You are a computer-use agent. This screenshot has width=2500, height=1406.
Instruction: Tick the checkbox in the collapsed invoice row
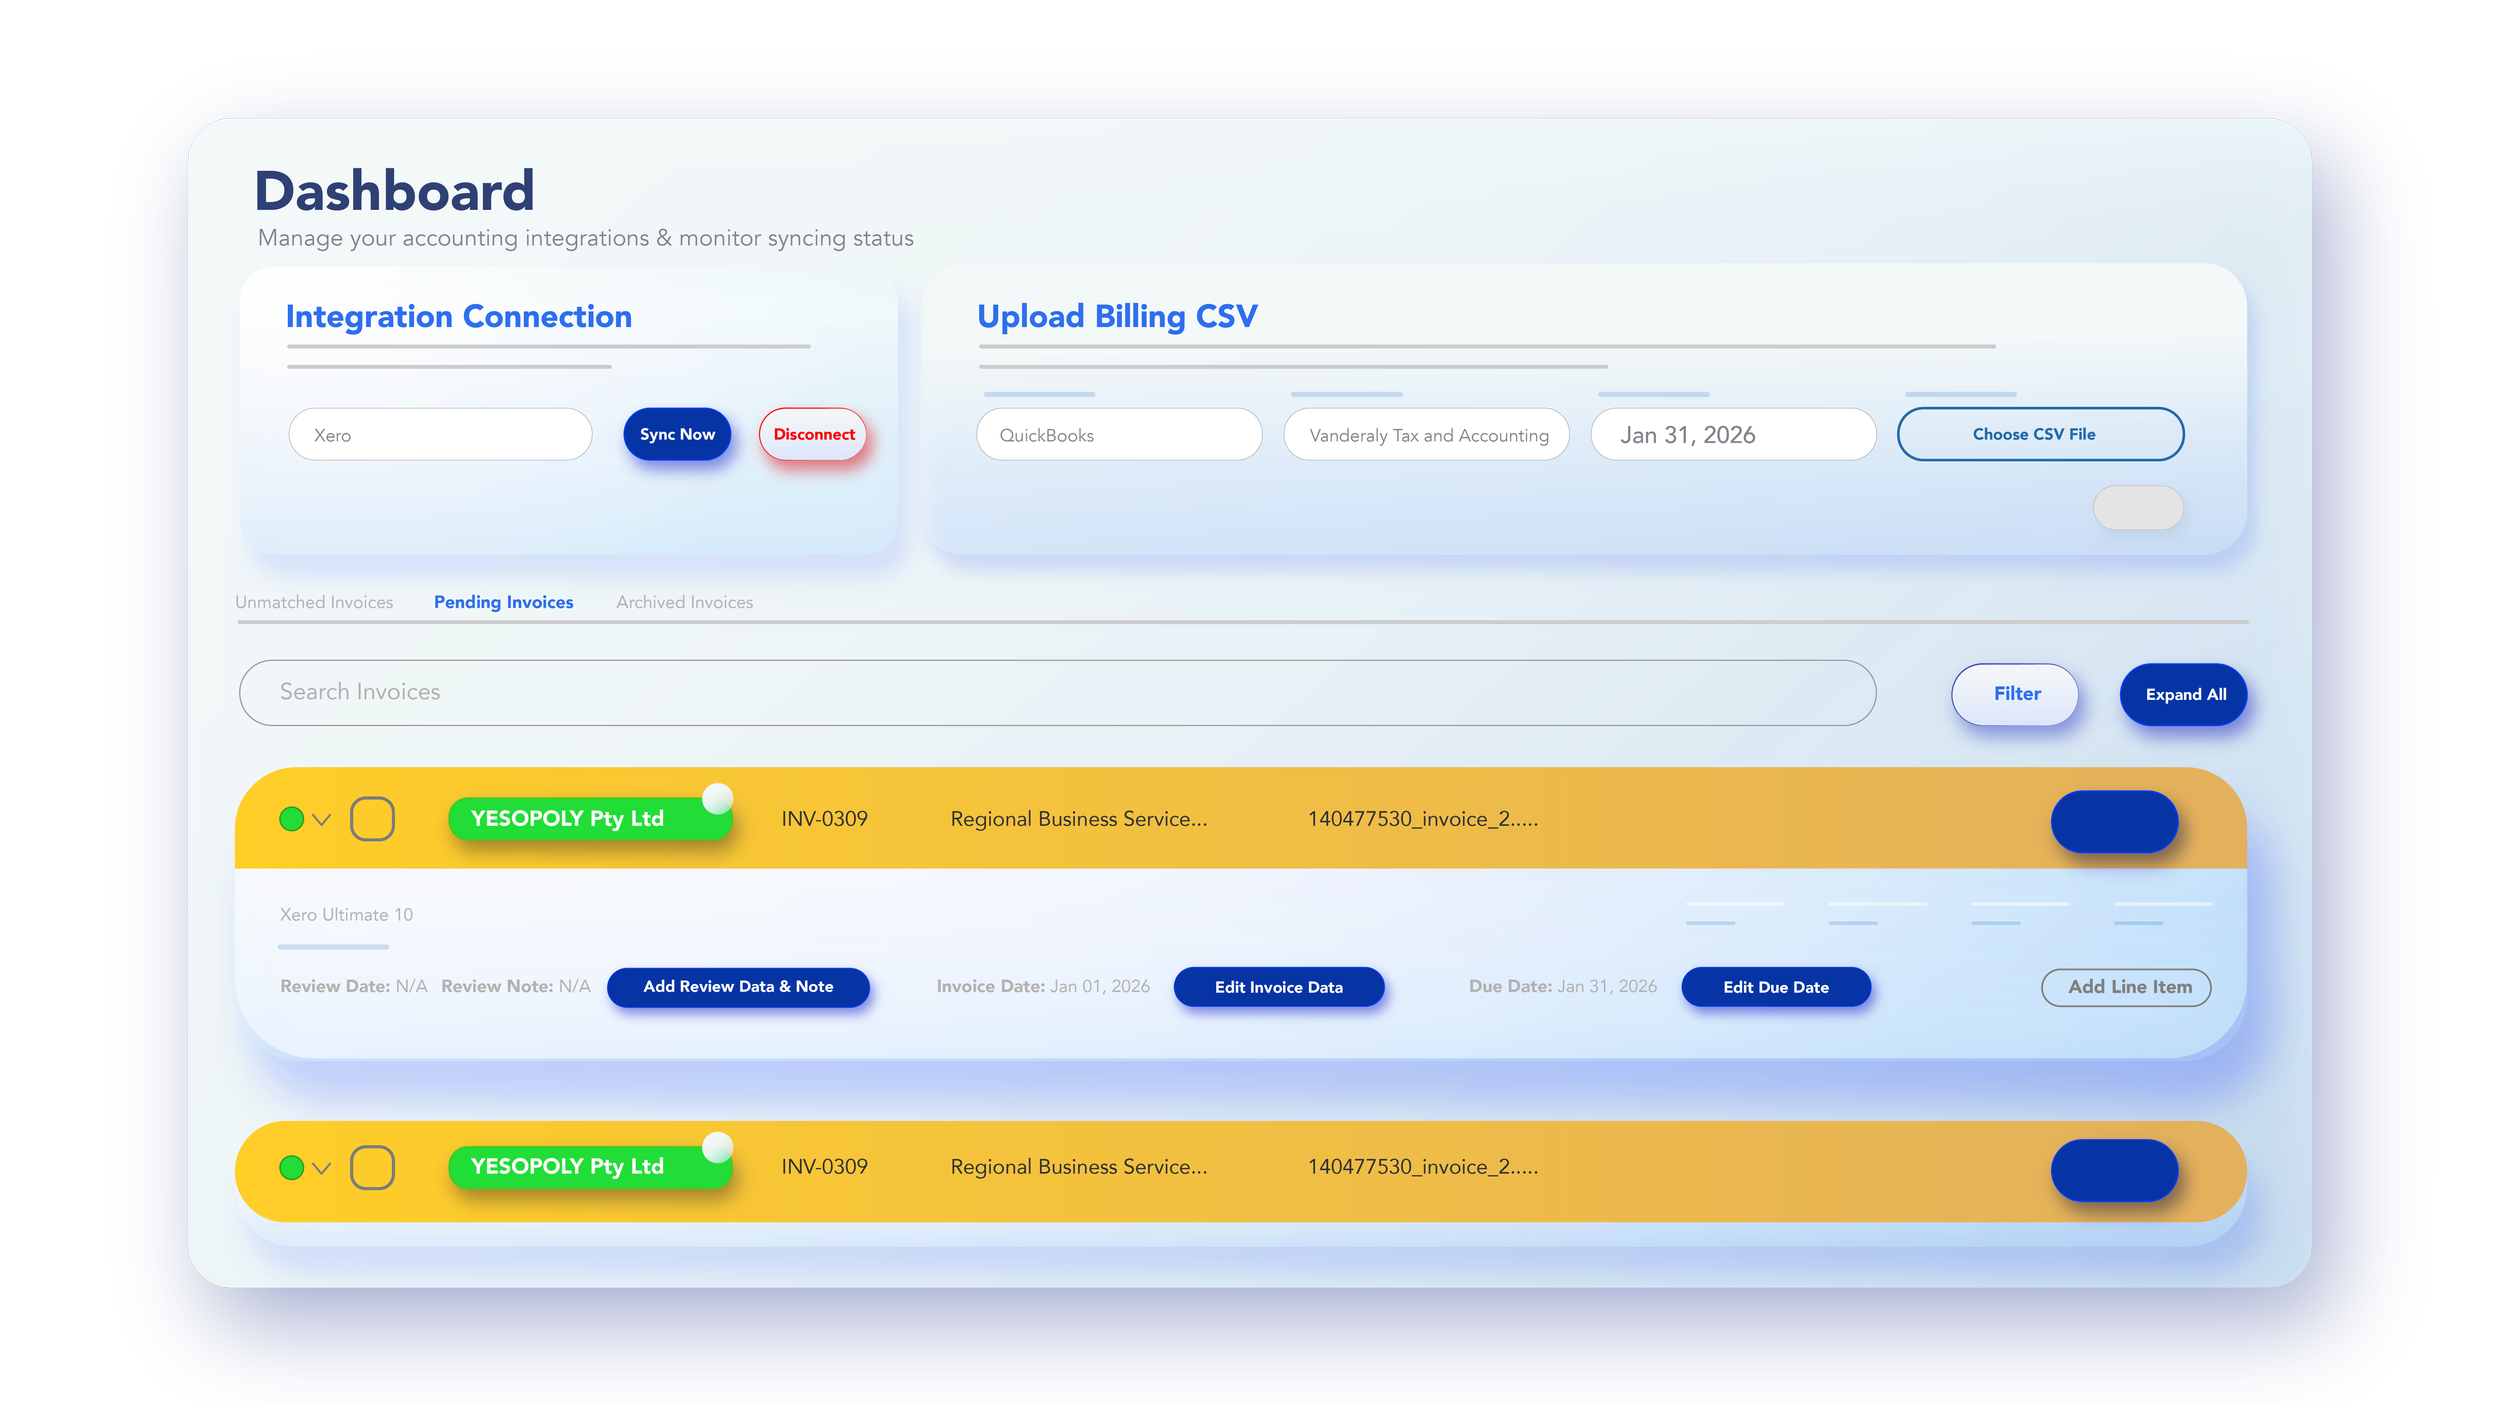(372, 1167)
